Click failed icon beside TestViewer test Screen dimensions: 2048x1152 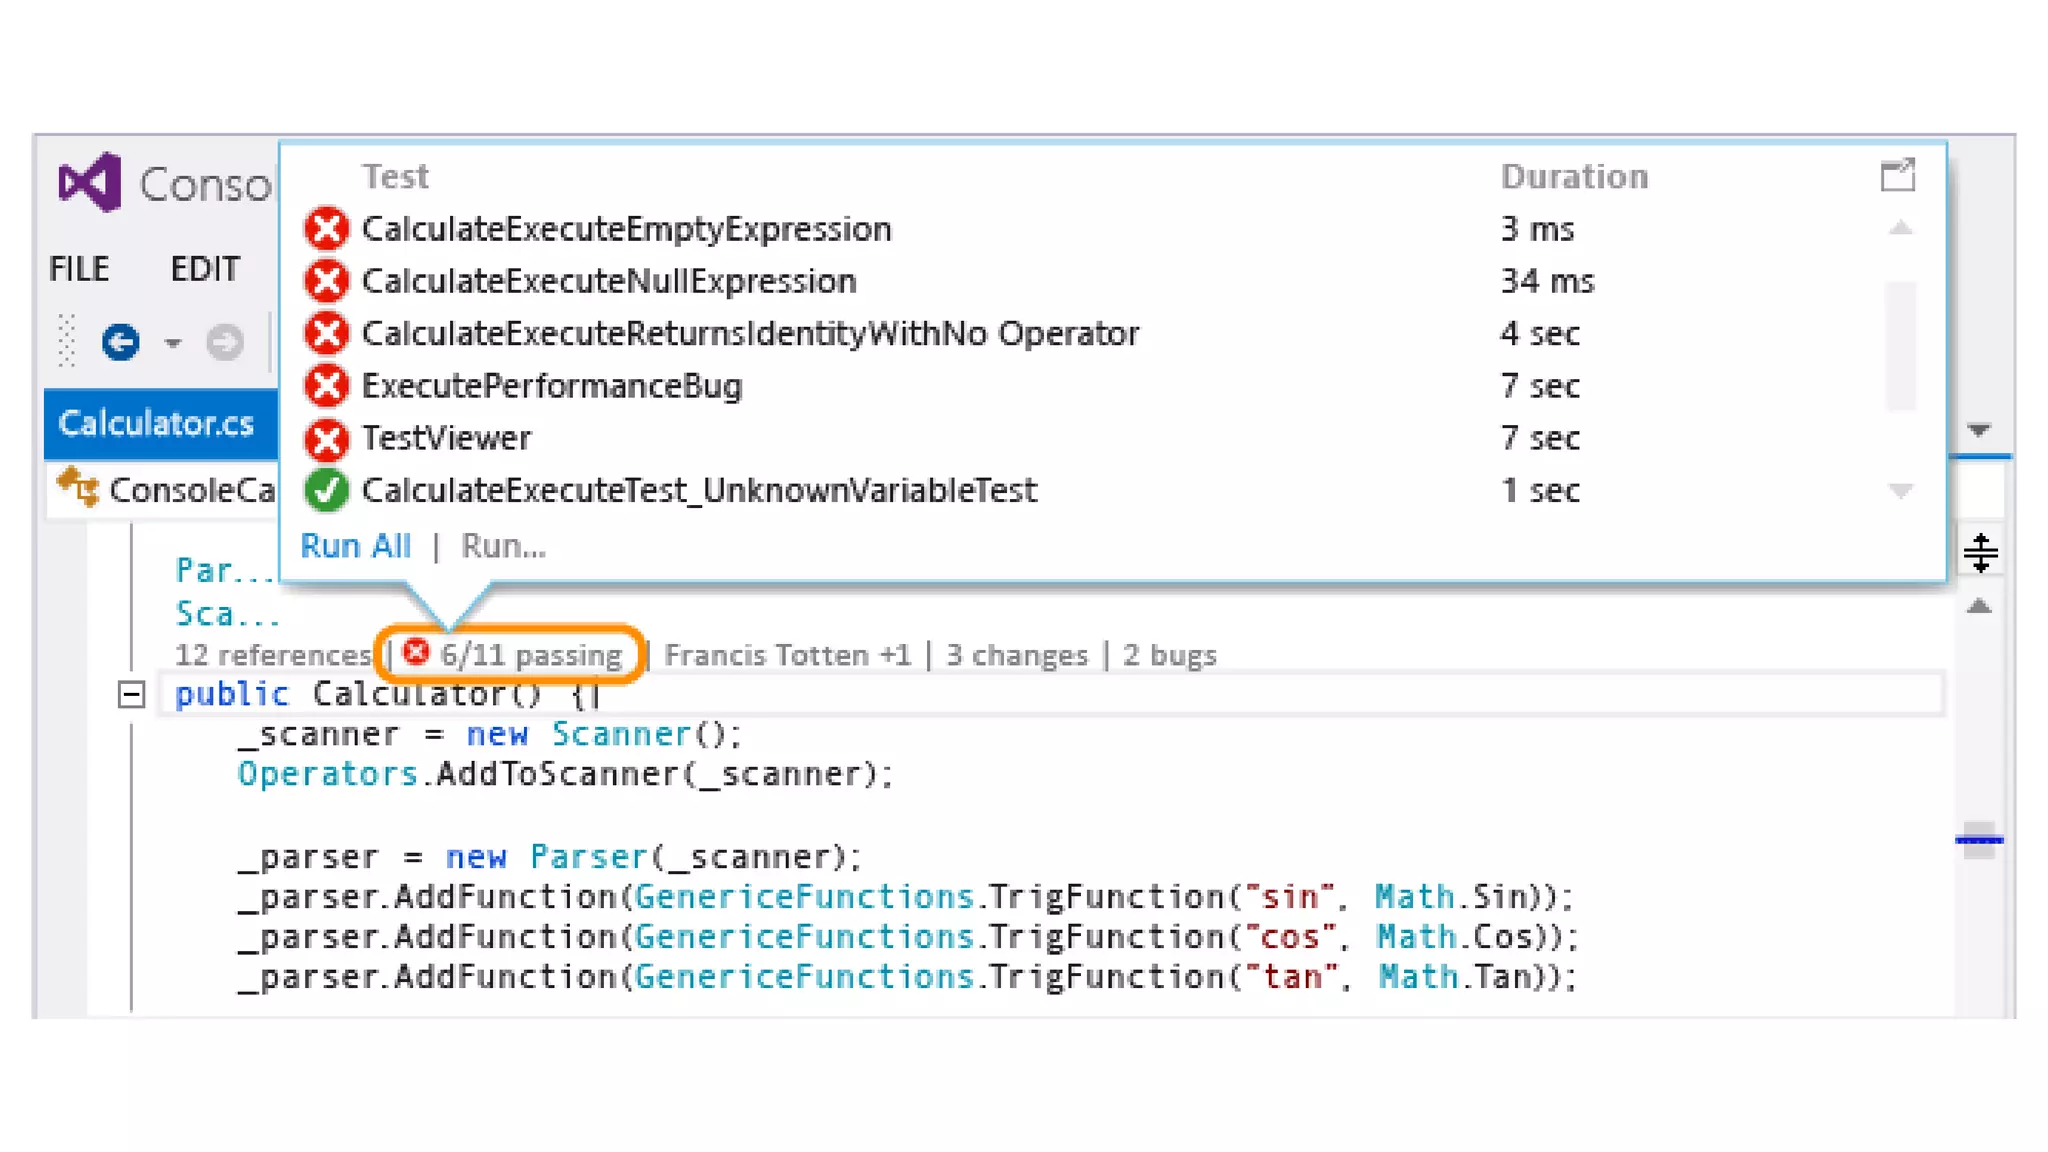click(326, 438)
